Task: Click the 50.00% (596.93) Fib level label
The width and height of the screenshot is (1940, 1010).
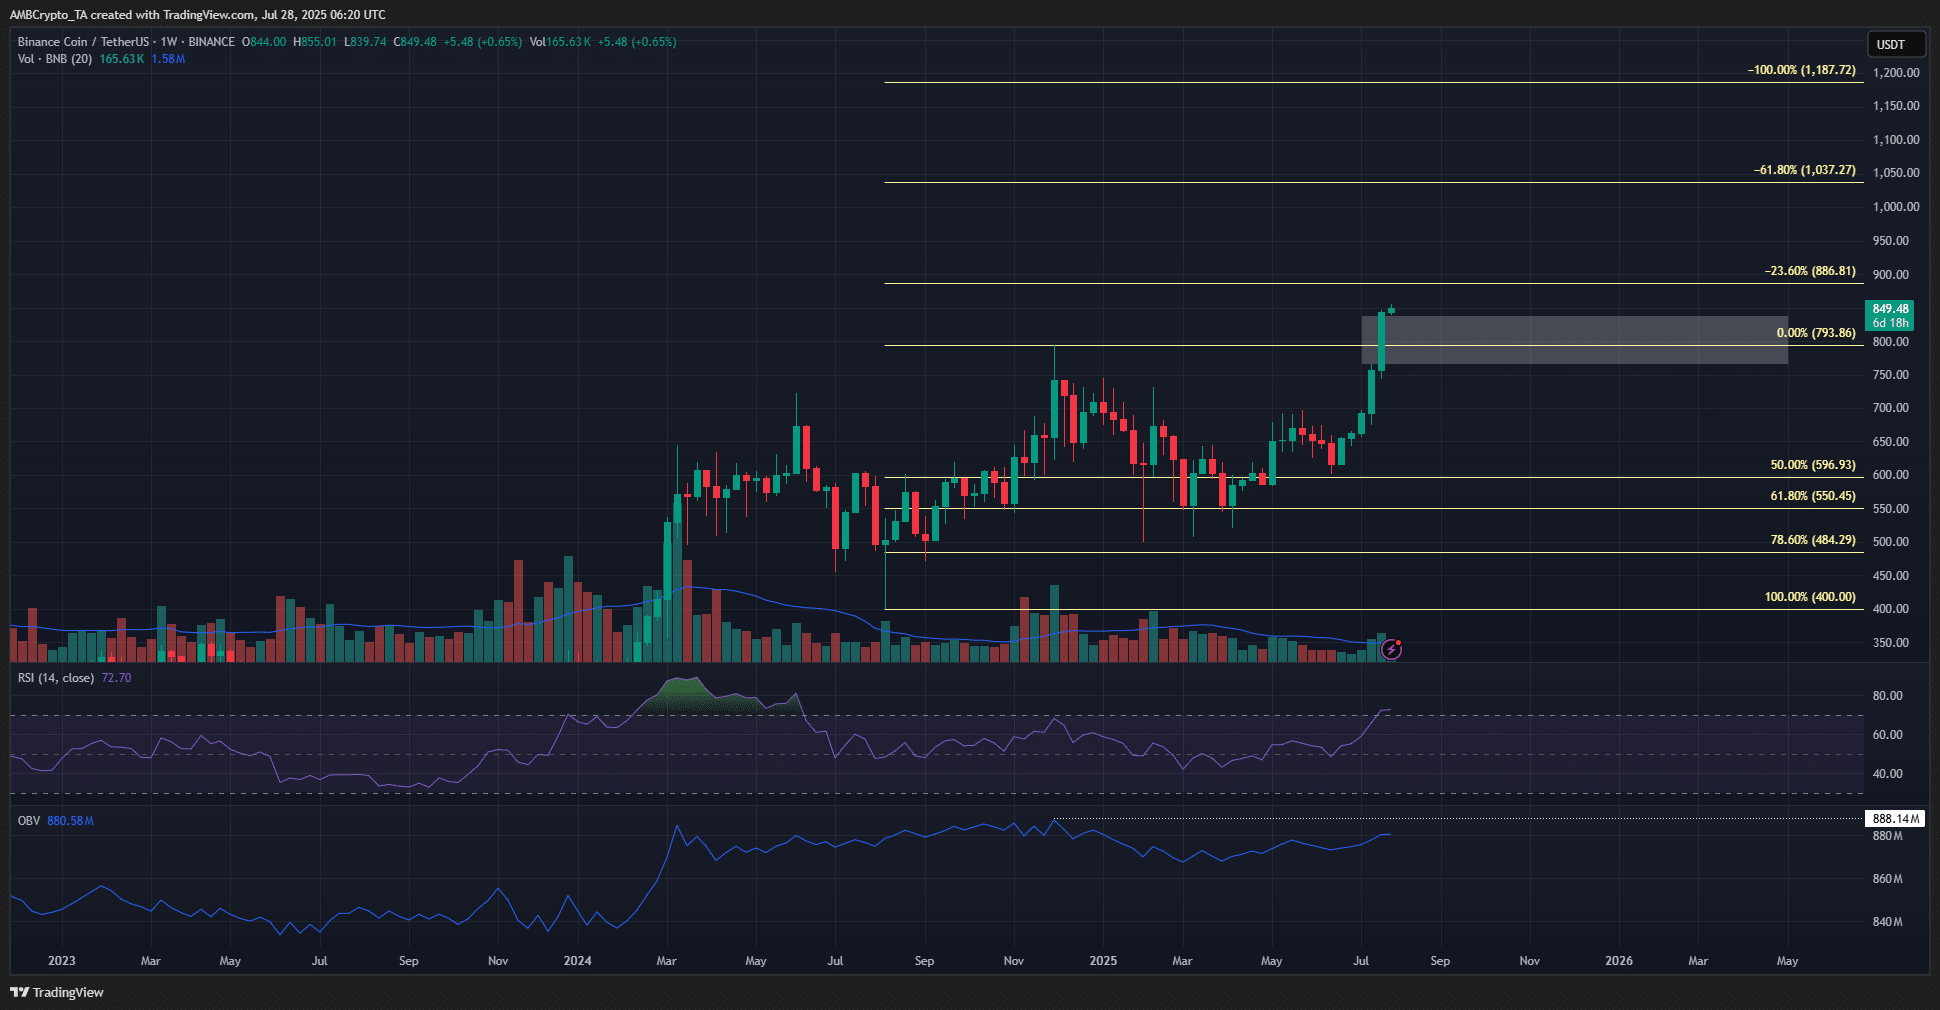Action: tap(1812, 465)
